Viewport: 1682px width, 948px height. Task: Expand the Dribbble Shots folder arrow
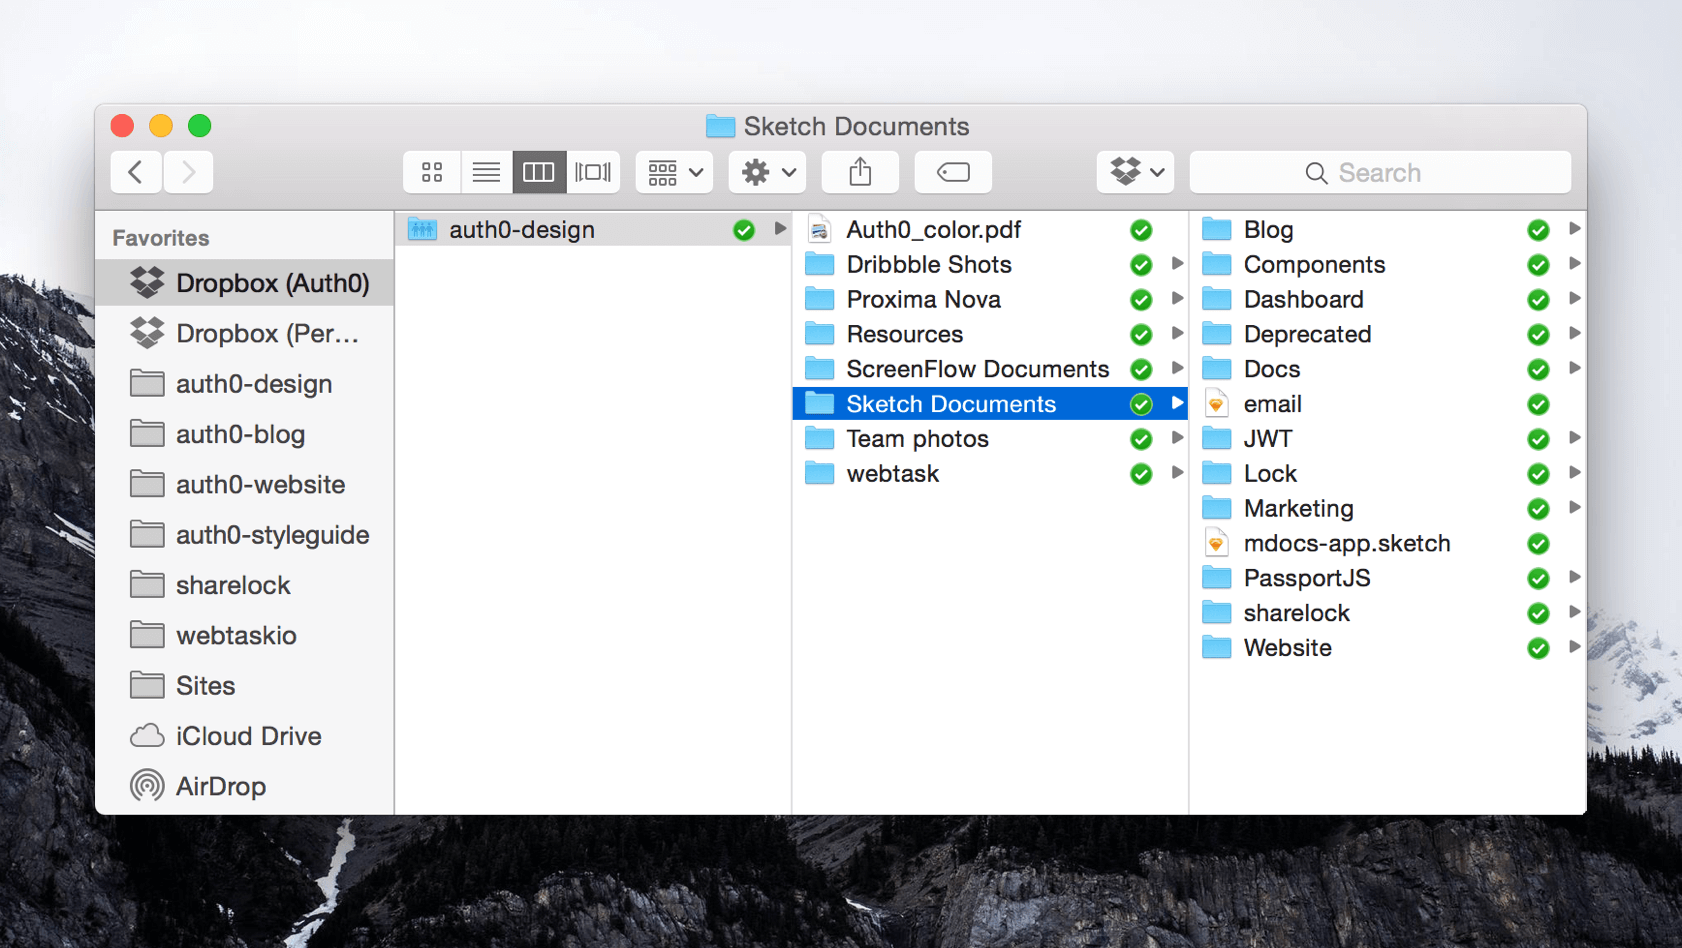pos(1177,264)
